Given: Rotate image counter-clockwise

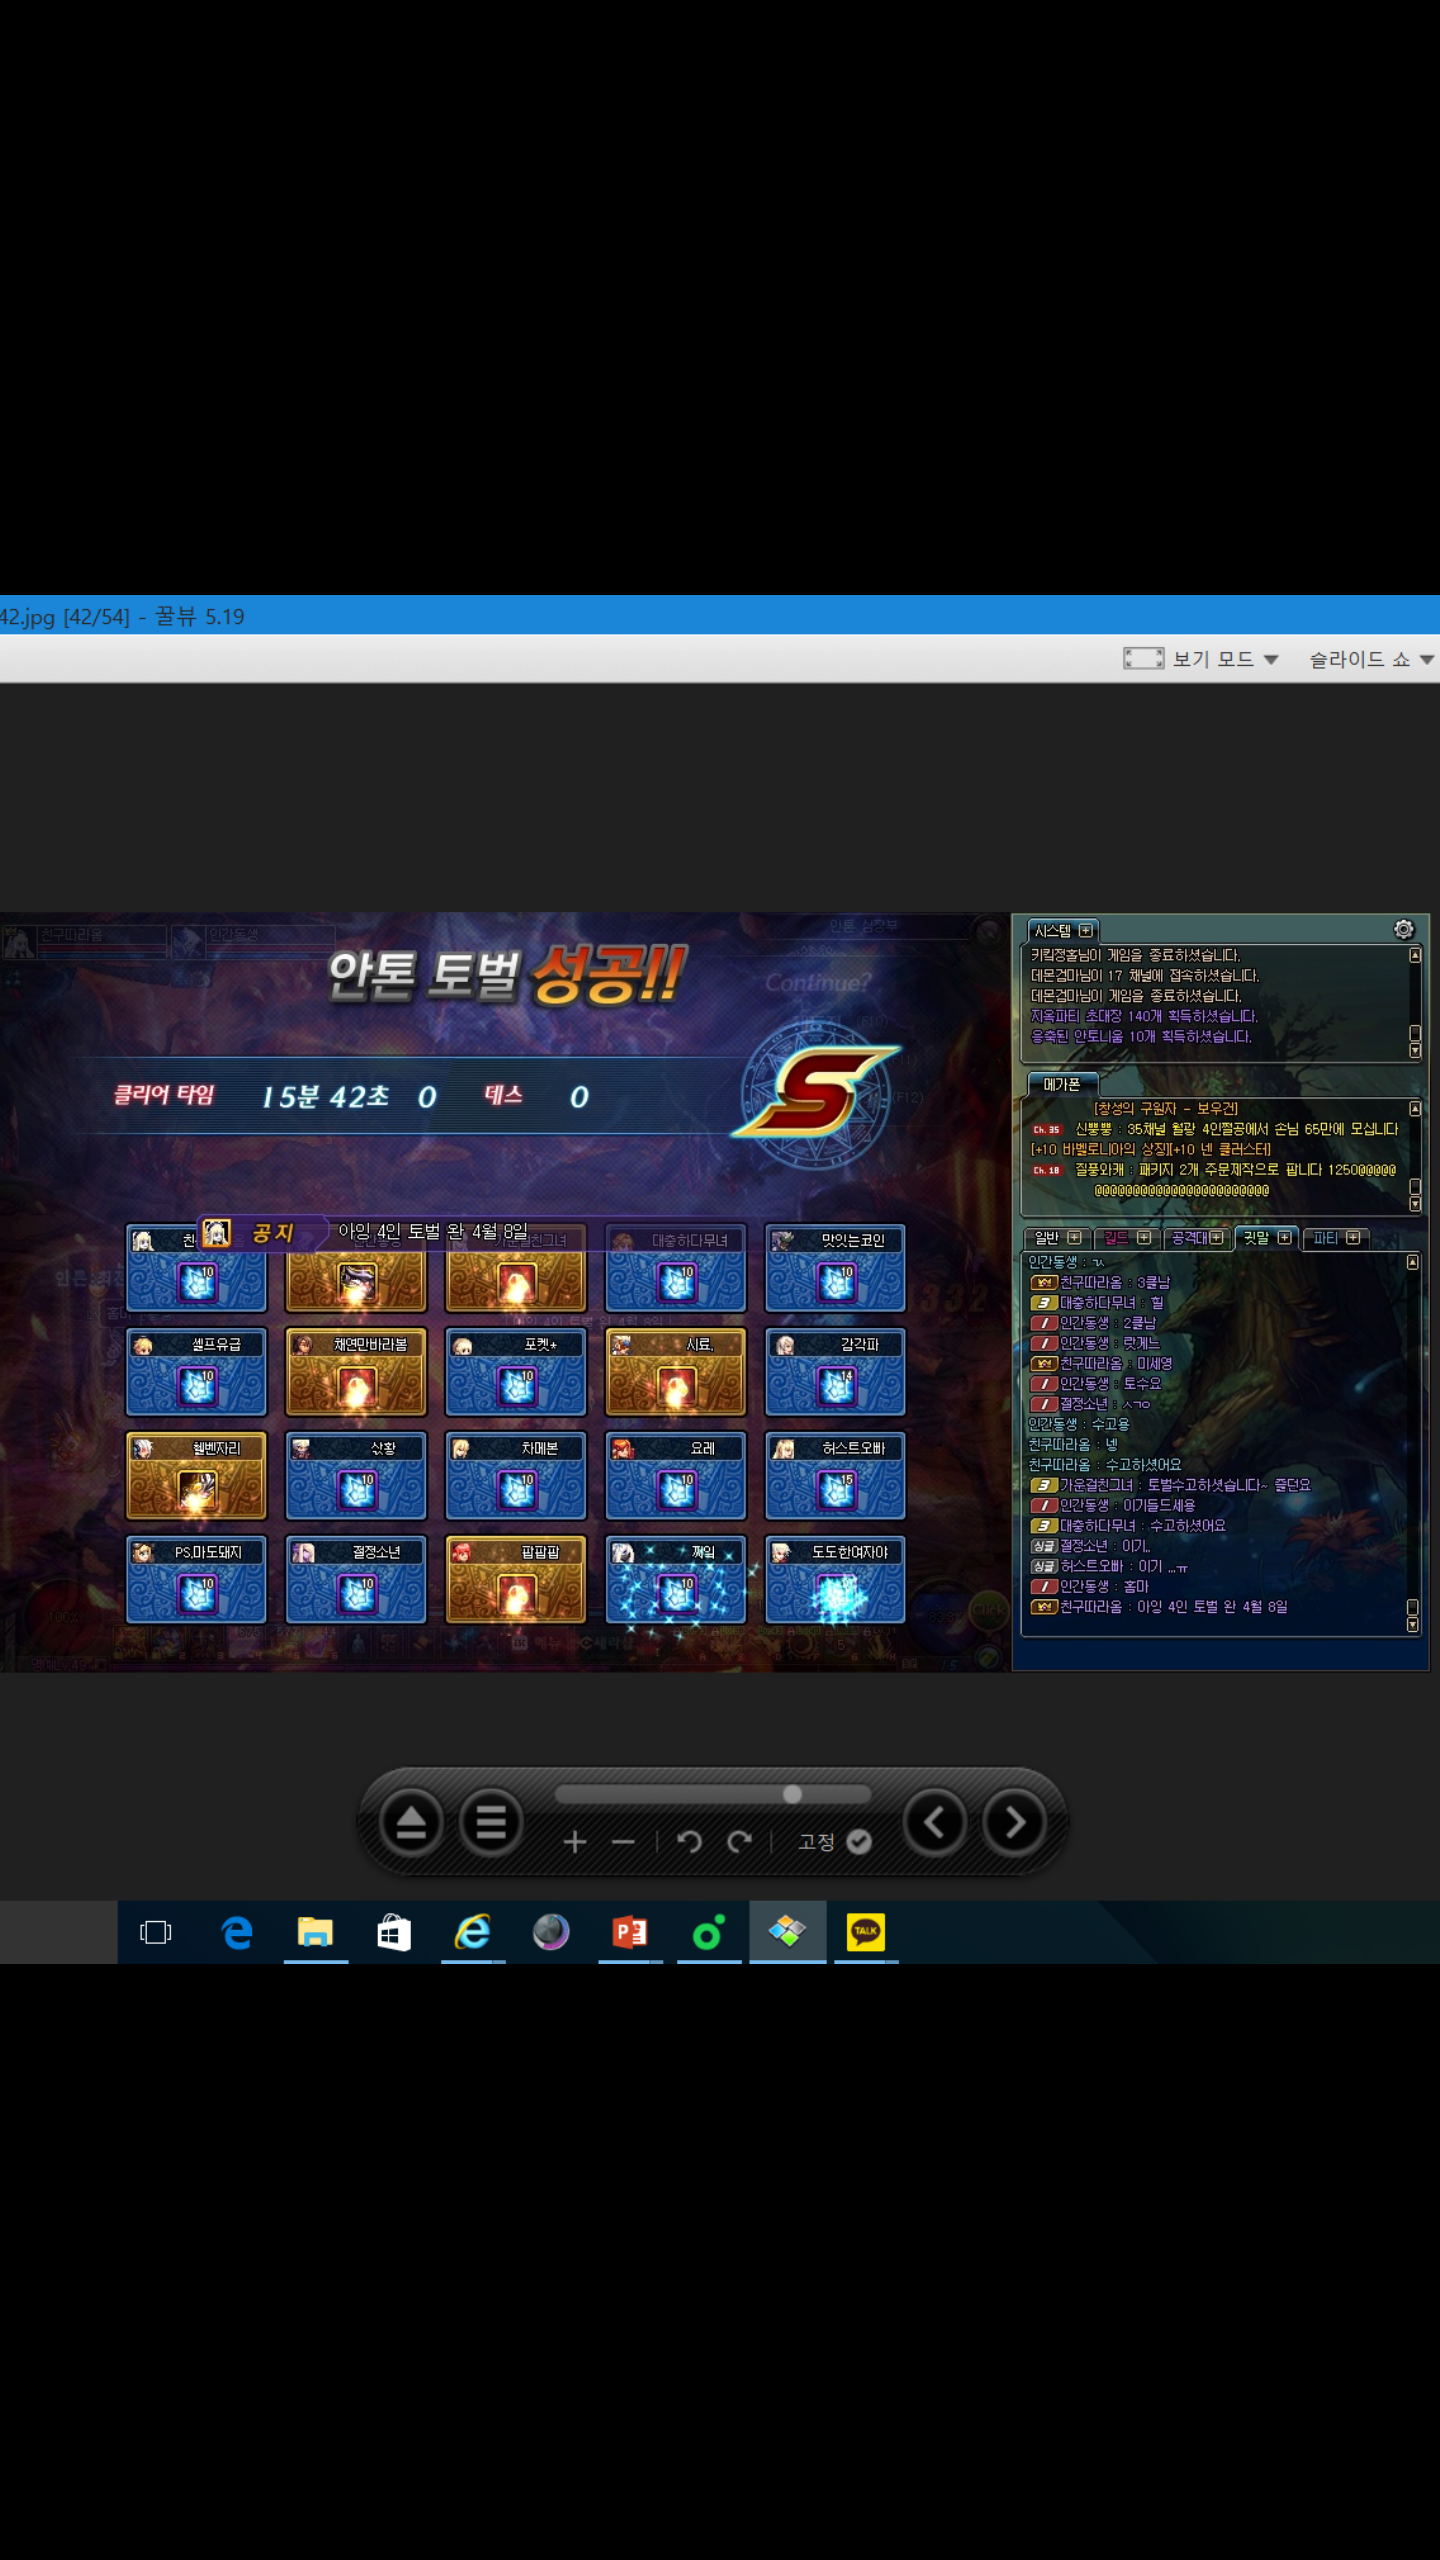Looking at the screenshot, I should (x=689, y=1841).
